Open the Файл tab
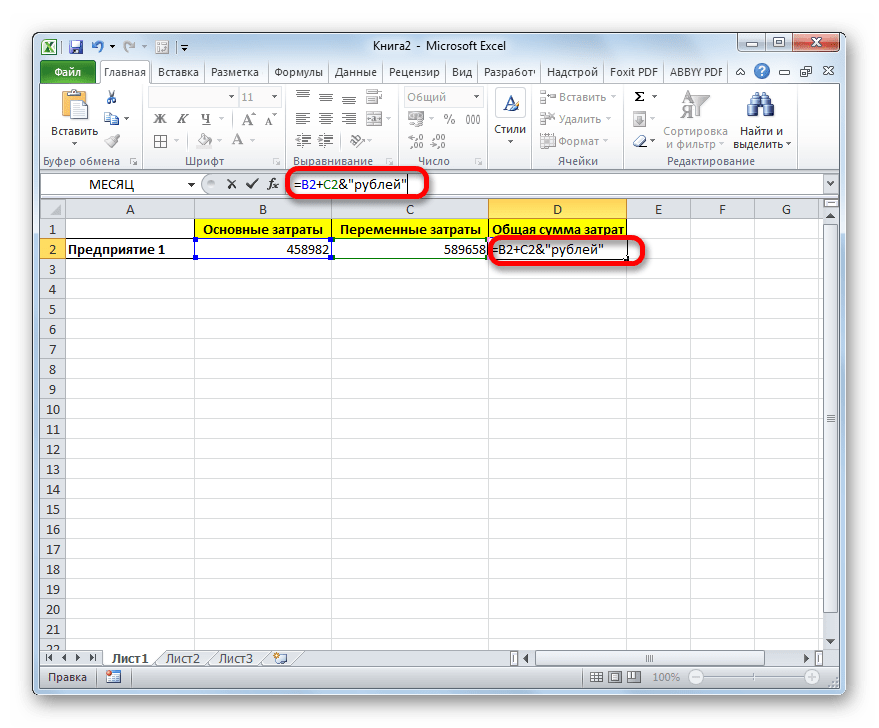The width and height of the screenshot is (879, 728). (68, 72)
